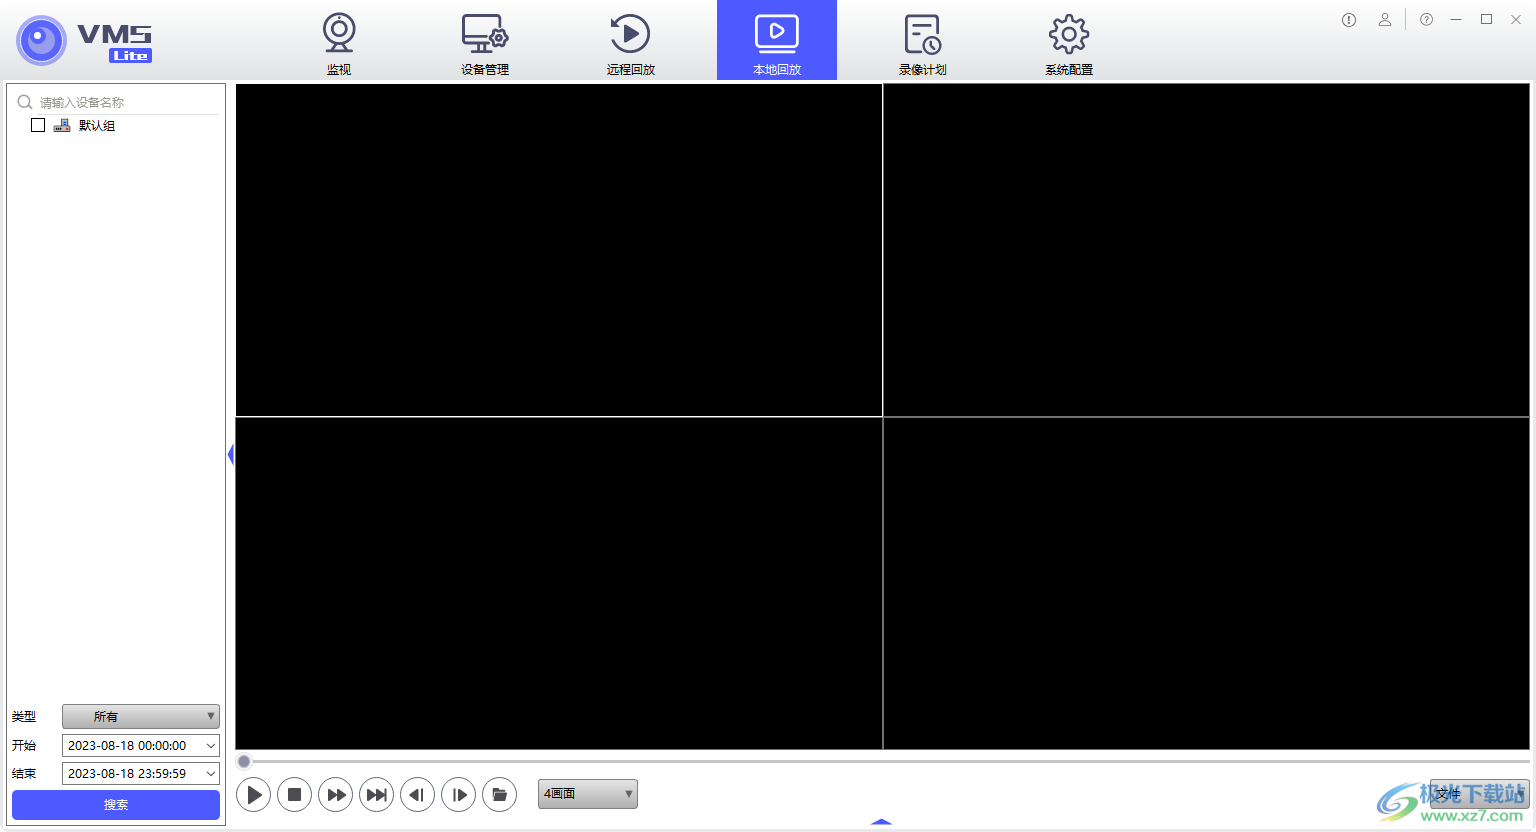Viewport: 1536px width, 832px height.
Task: Open the 设备管理 tab
Action: (x=485, y=42)
